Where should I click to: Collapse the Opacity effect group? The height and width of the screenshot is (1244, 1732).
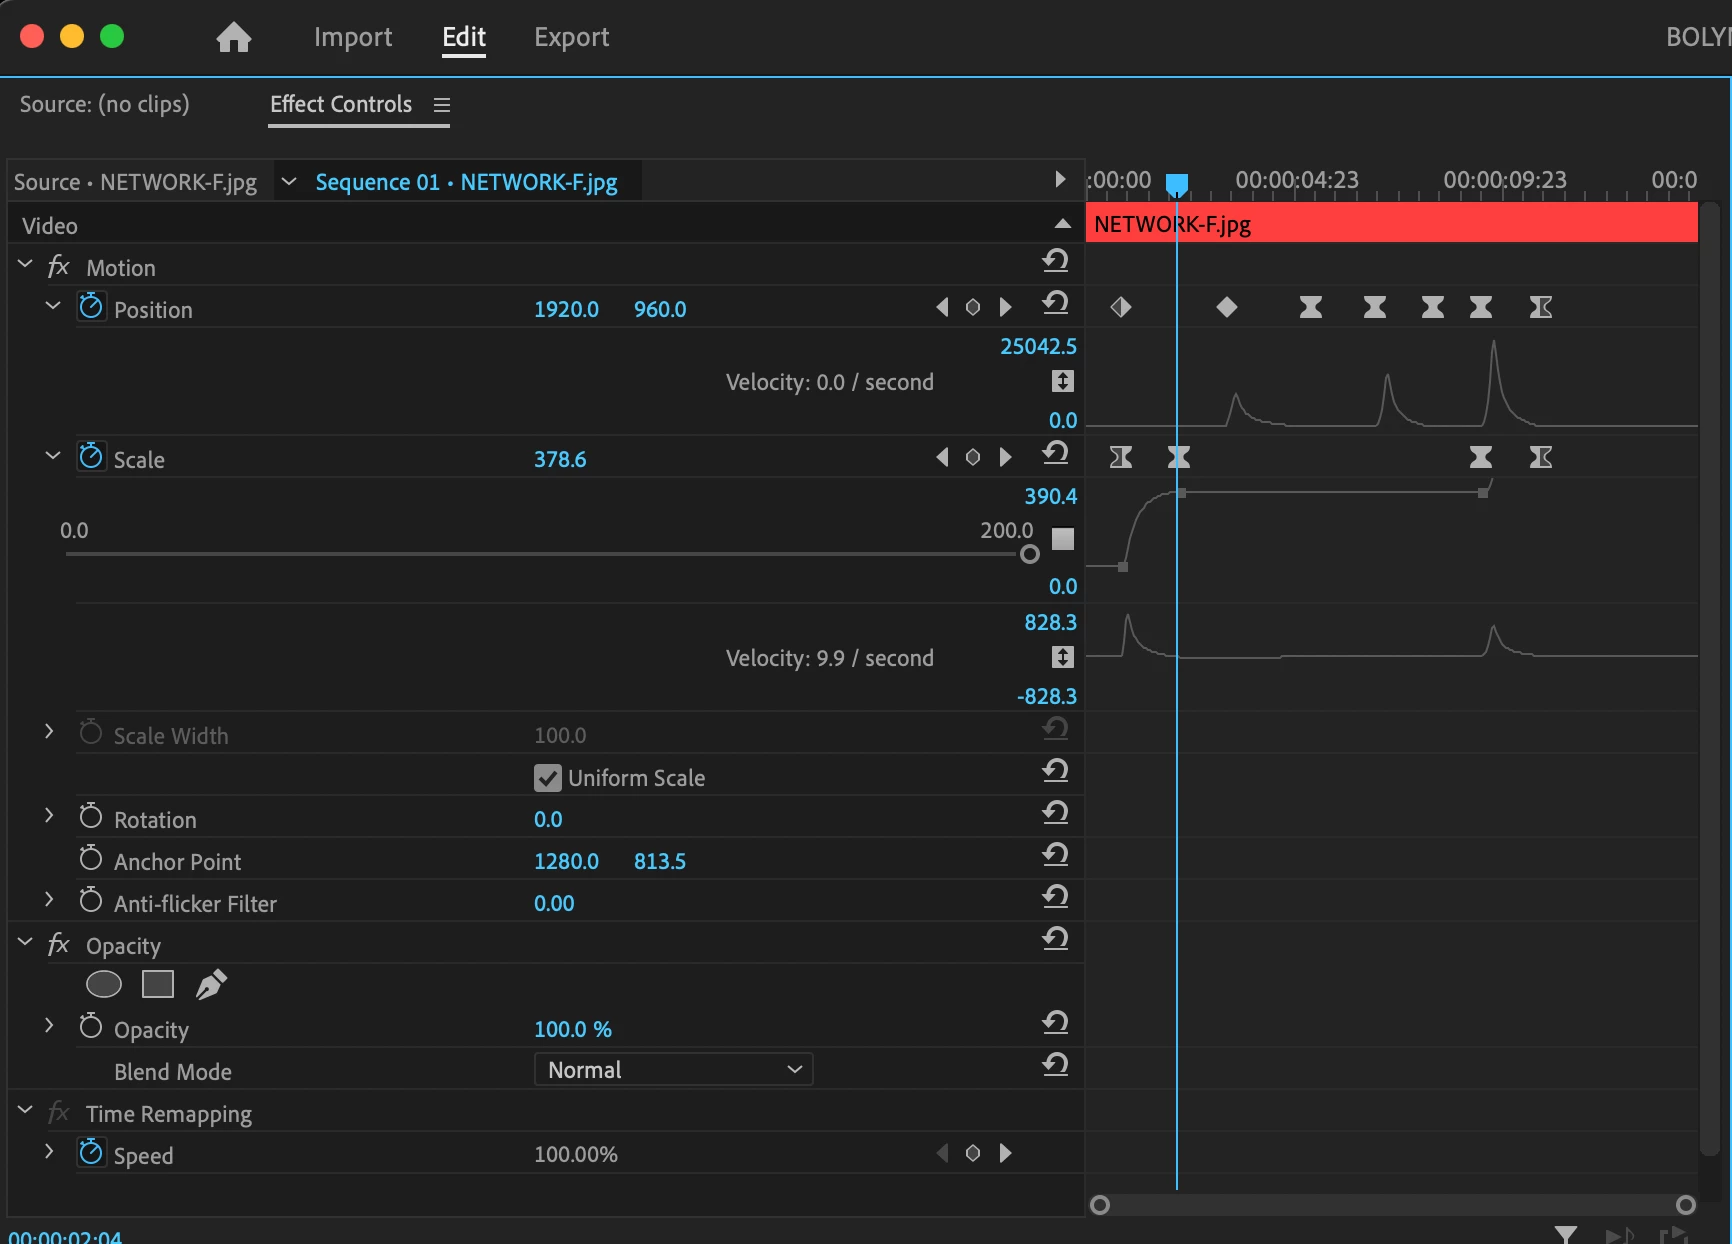(25, 942)
